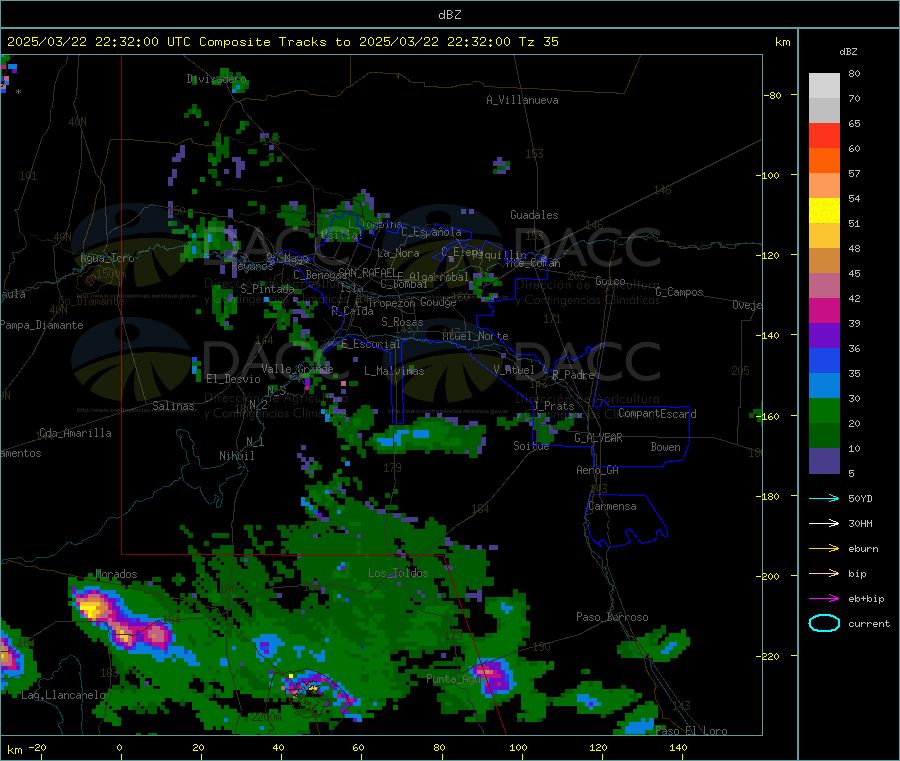Select the slate 5-10 dBZ swatch
This screenshot has width=900, height=761.
point(824,461)
